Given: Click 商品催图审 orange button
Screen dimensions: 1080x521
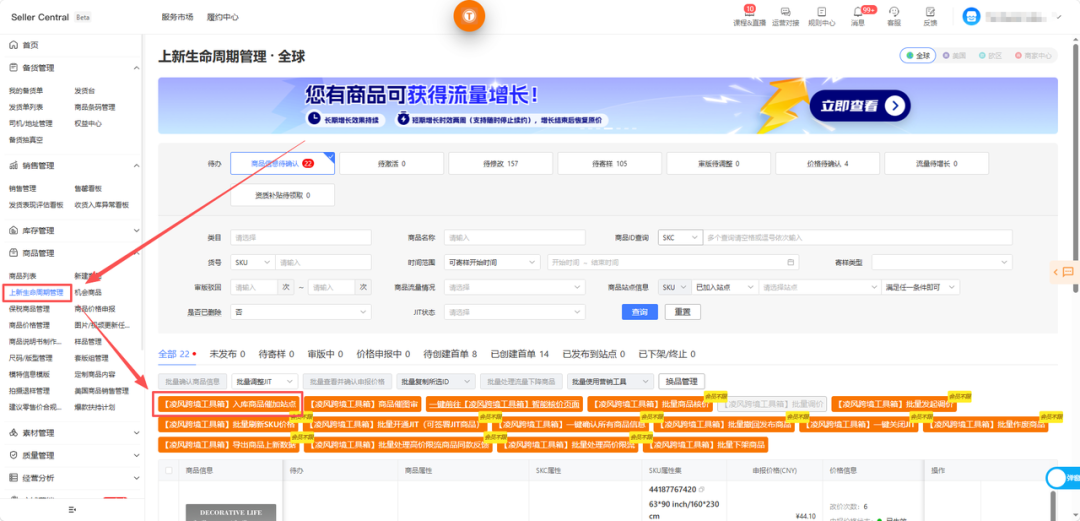Looking at the screenshot, I should point(362,404).
